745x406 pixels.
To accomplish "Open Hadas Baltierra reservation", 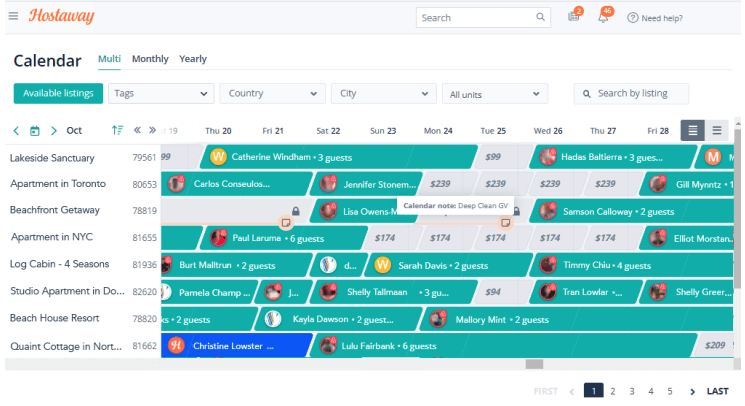I will point(613,157).
